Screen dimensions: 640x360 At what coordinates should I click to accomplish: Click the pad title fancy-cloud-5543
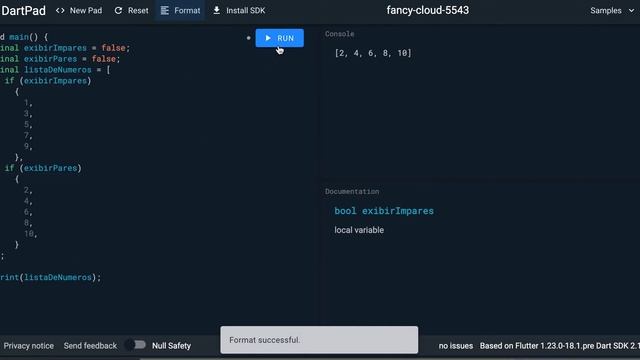(x=428, y=10)
